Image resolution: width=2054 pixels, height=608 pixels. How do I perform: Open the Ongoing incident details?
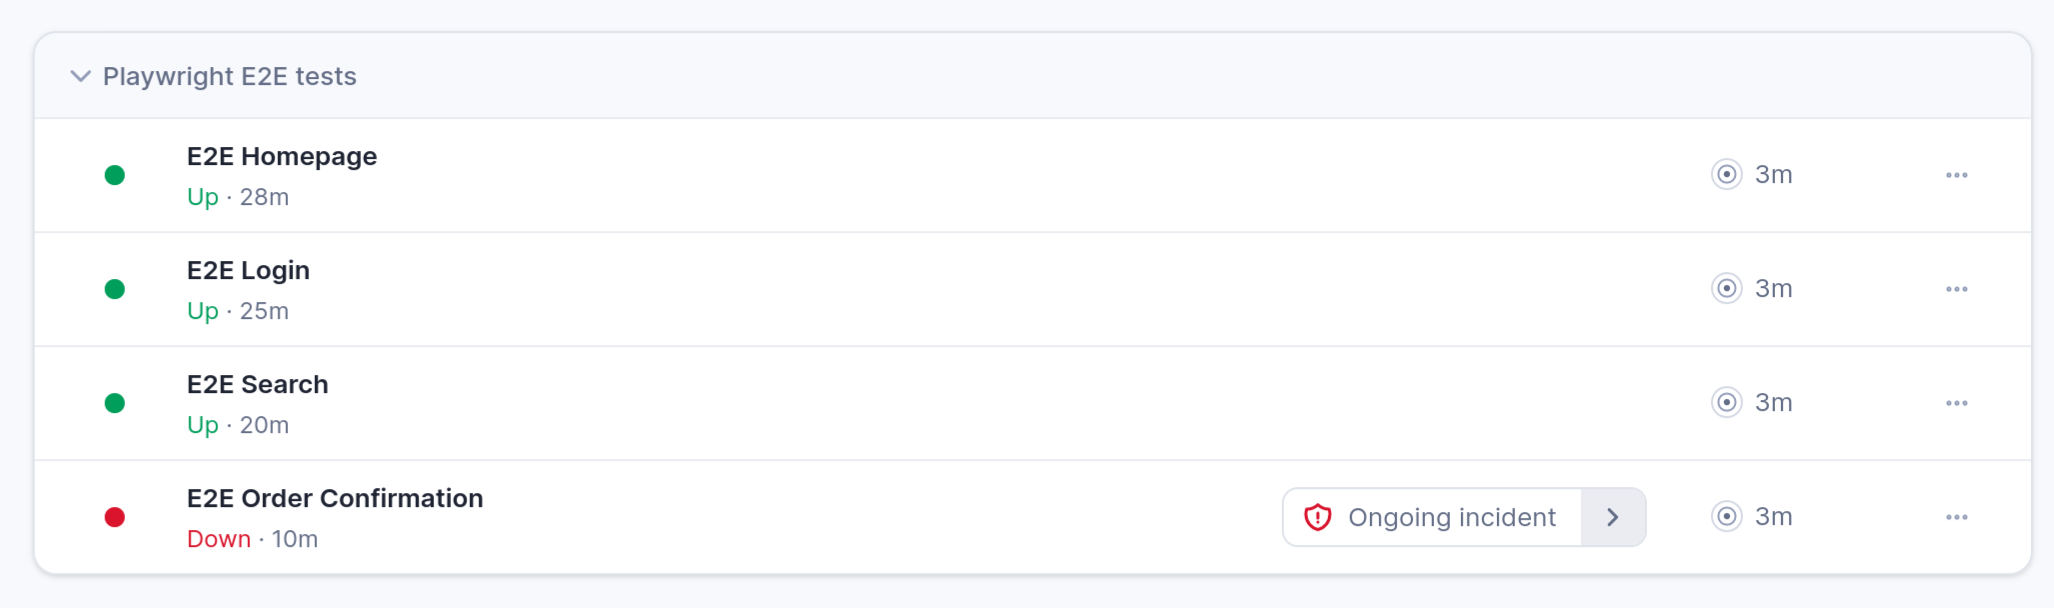tap(1432, 517)
